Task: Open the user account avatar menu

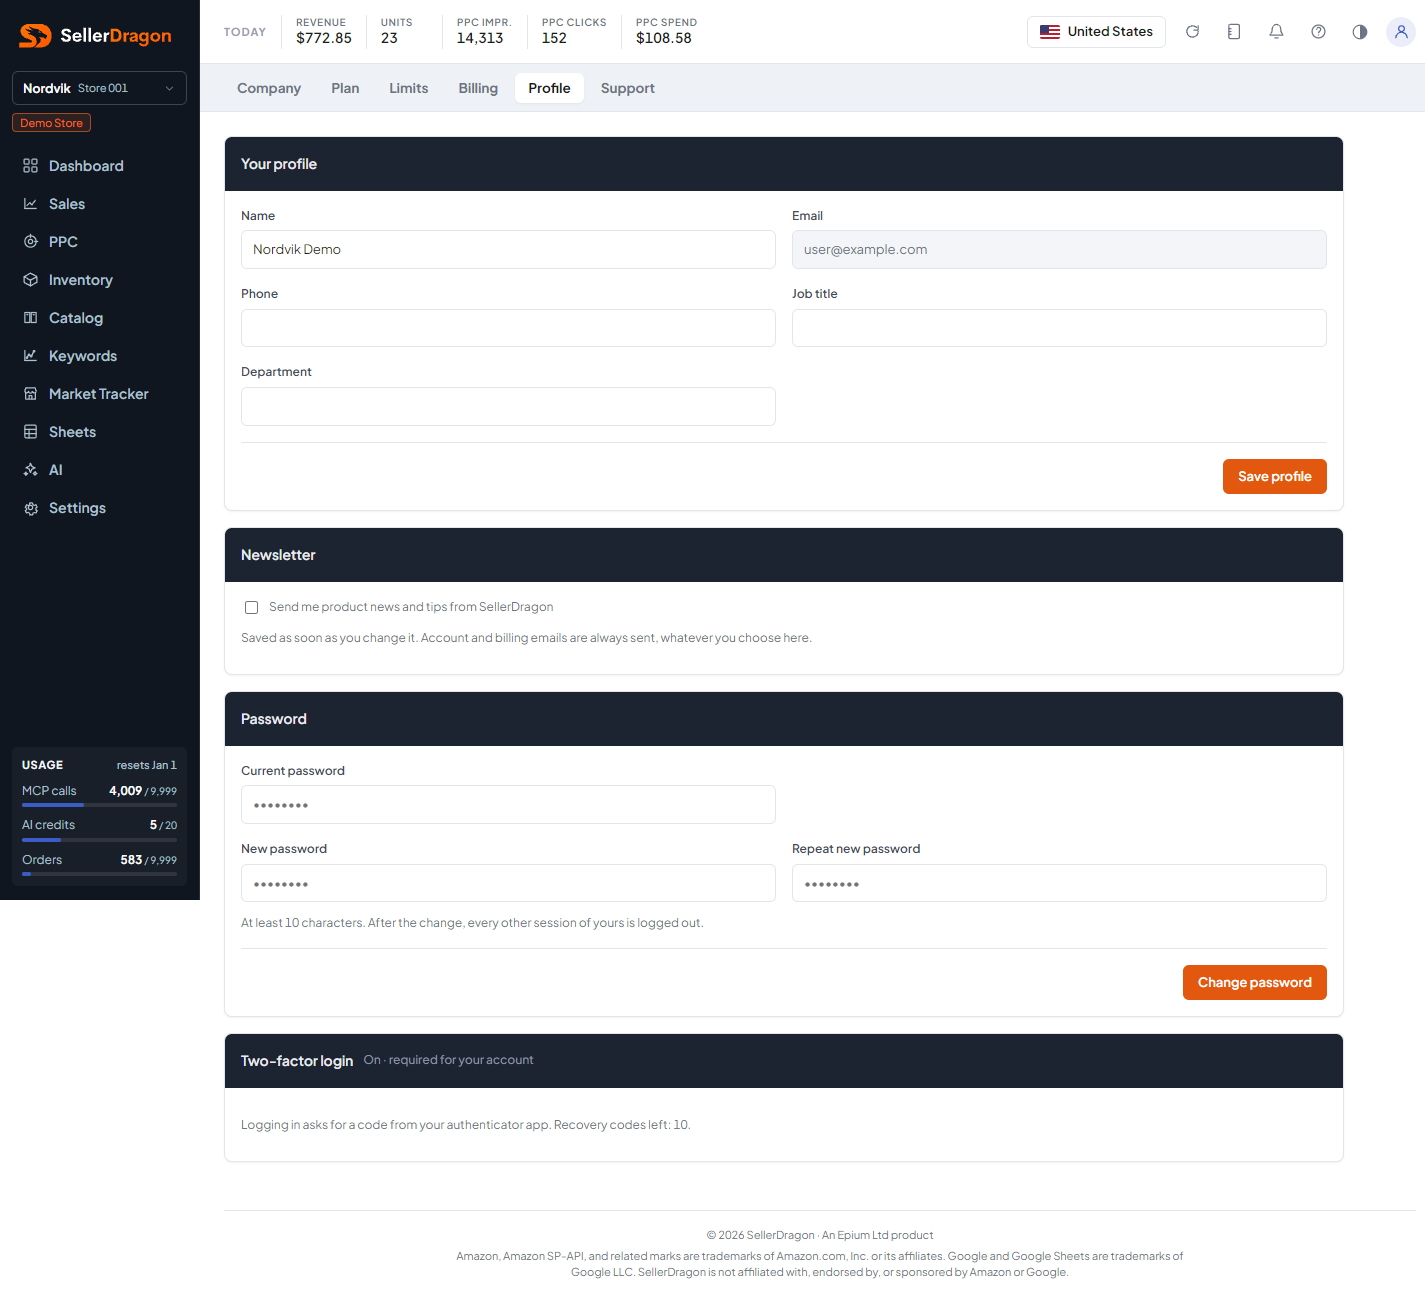Action: tap(1401, 32)
